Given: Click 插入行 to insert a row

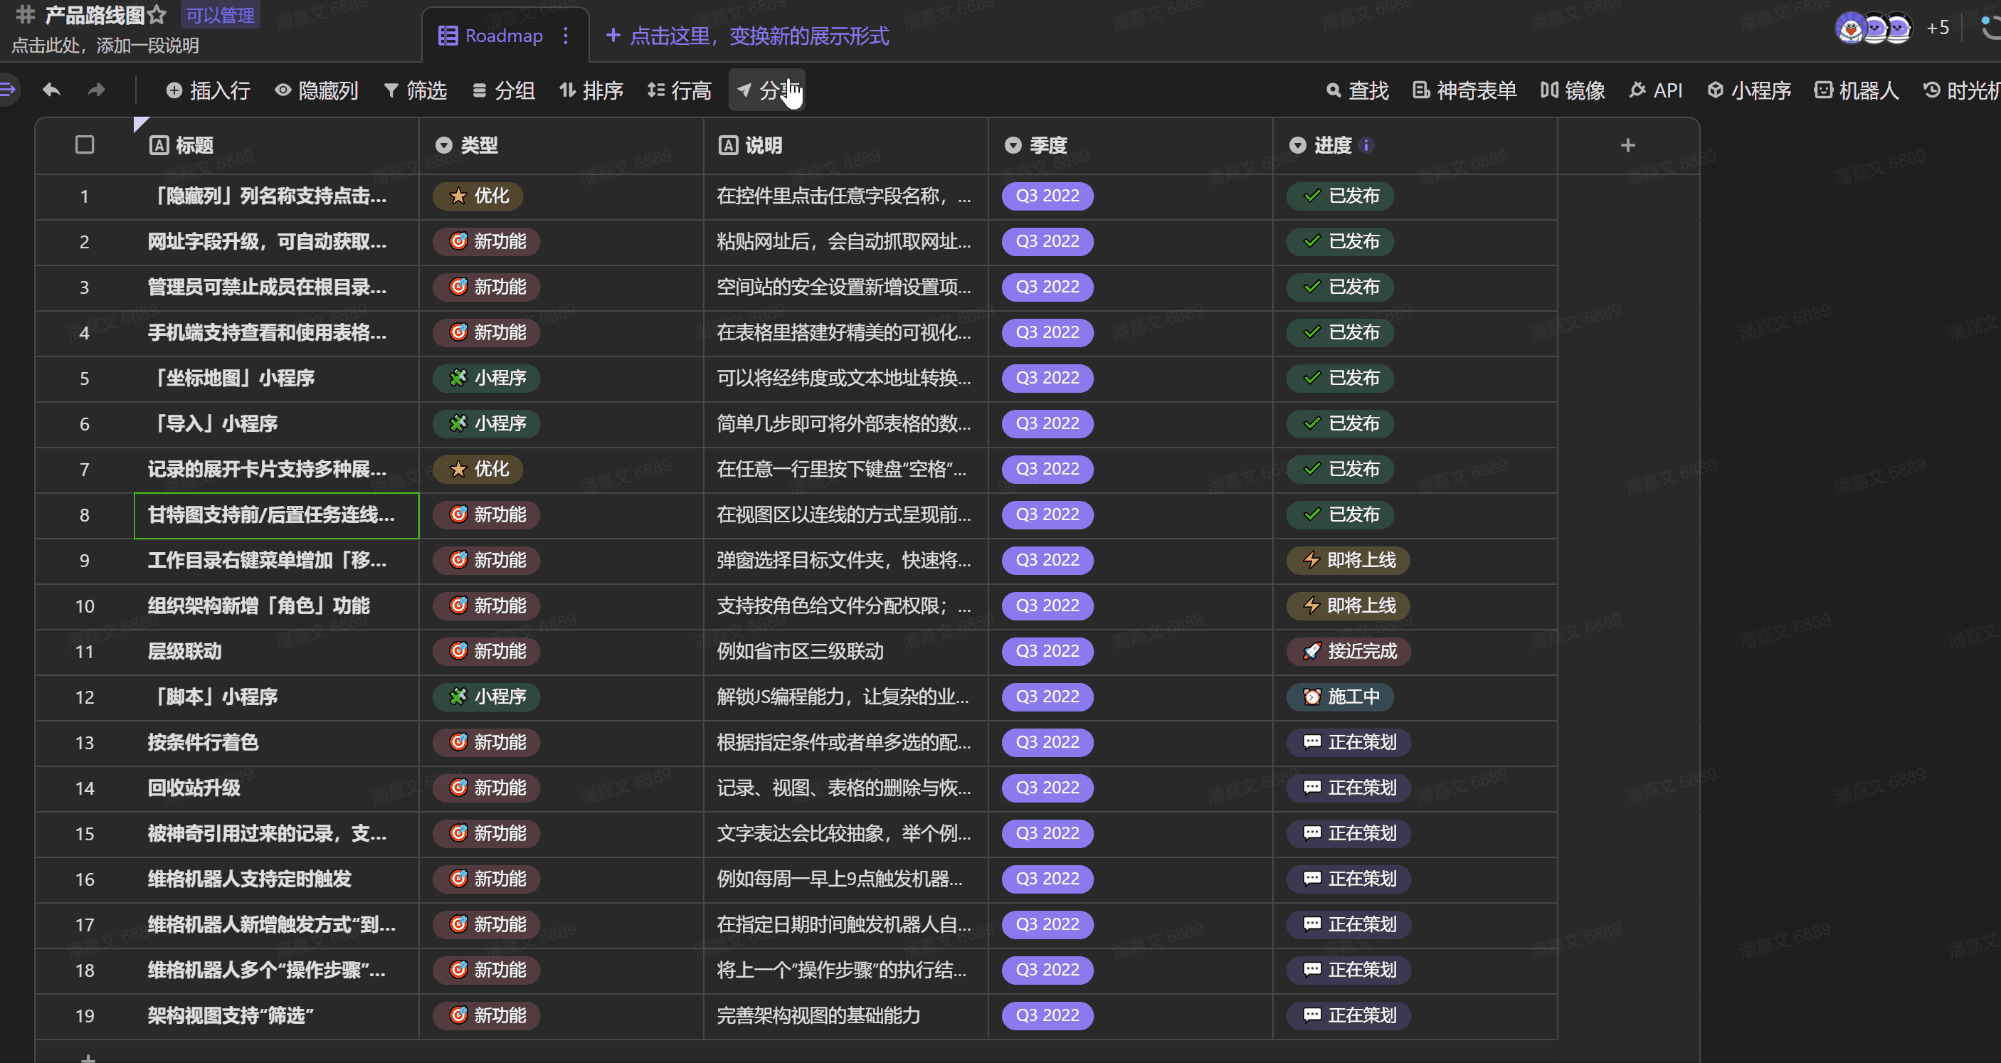Looking at the screenshot, I should [x=208, y=91].
